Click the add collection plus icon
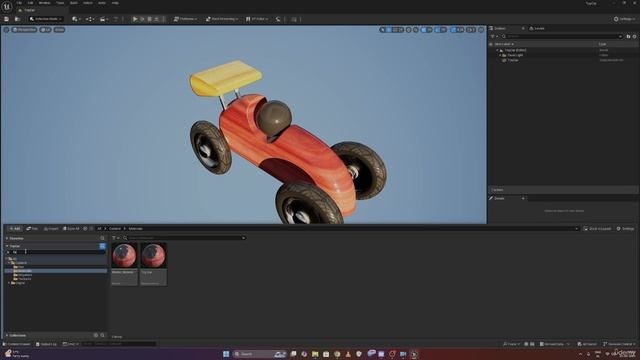This screenshot has height=360, width=640. (96, 336)
